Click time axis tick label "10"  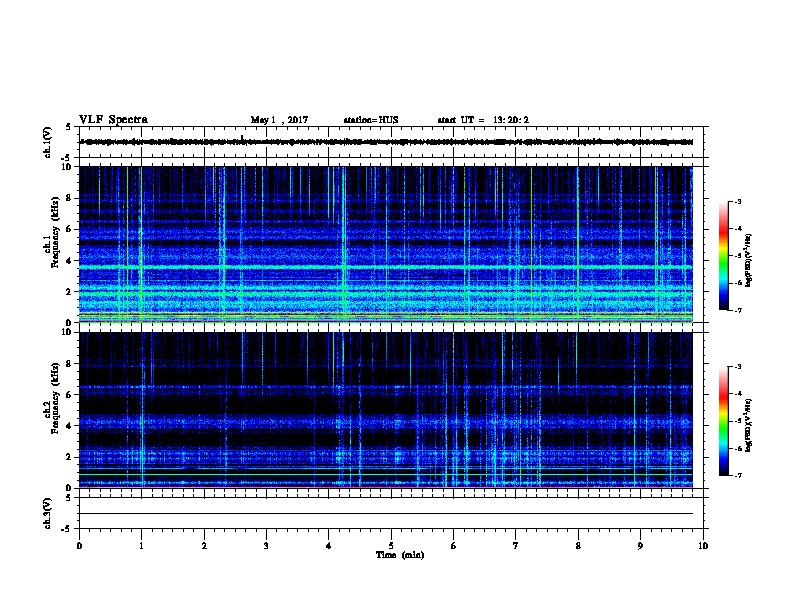pos(703,546)
